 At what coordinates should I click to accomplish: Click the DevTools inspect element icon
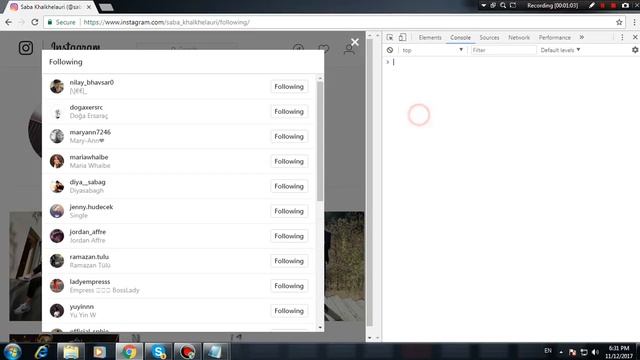pos(390,38)
